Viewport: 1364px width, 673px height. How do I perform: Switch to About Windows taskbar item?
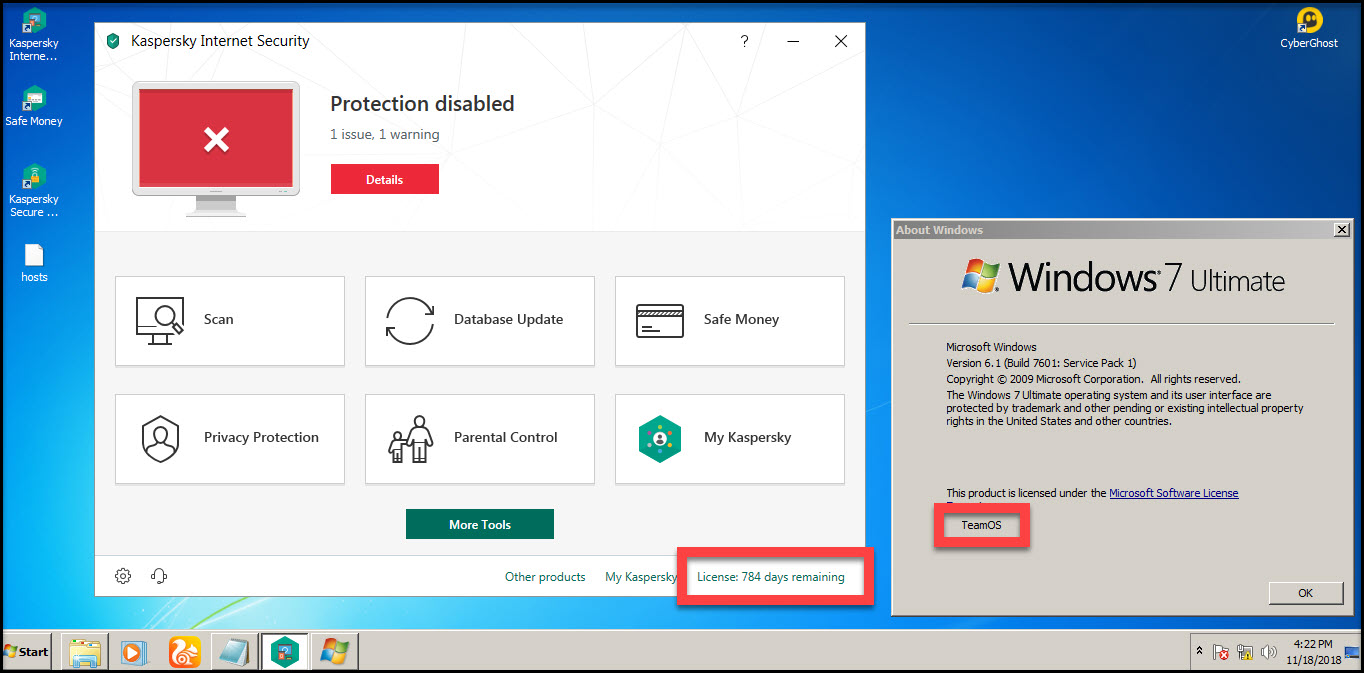click(x=335, y=652)
